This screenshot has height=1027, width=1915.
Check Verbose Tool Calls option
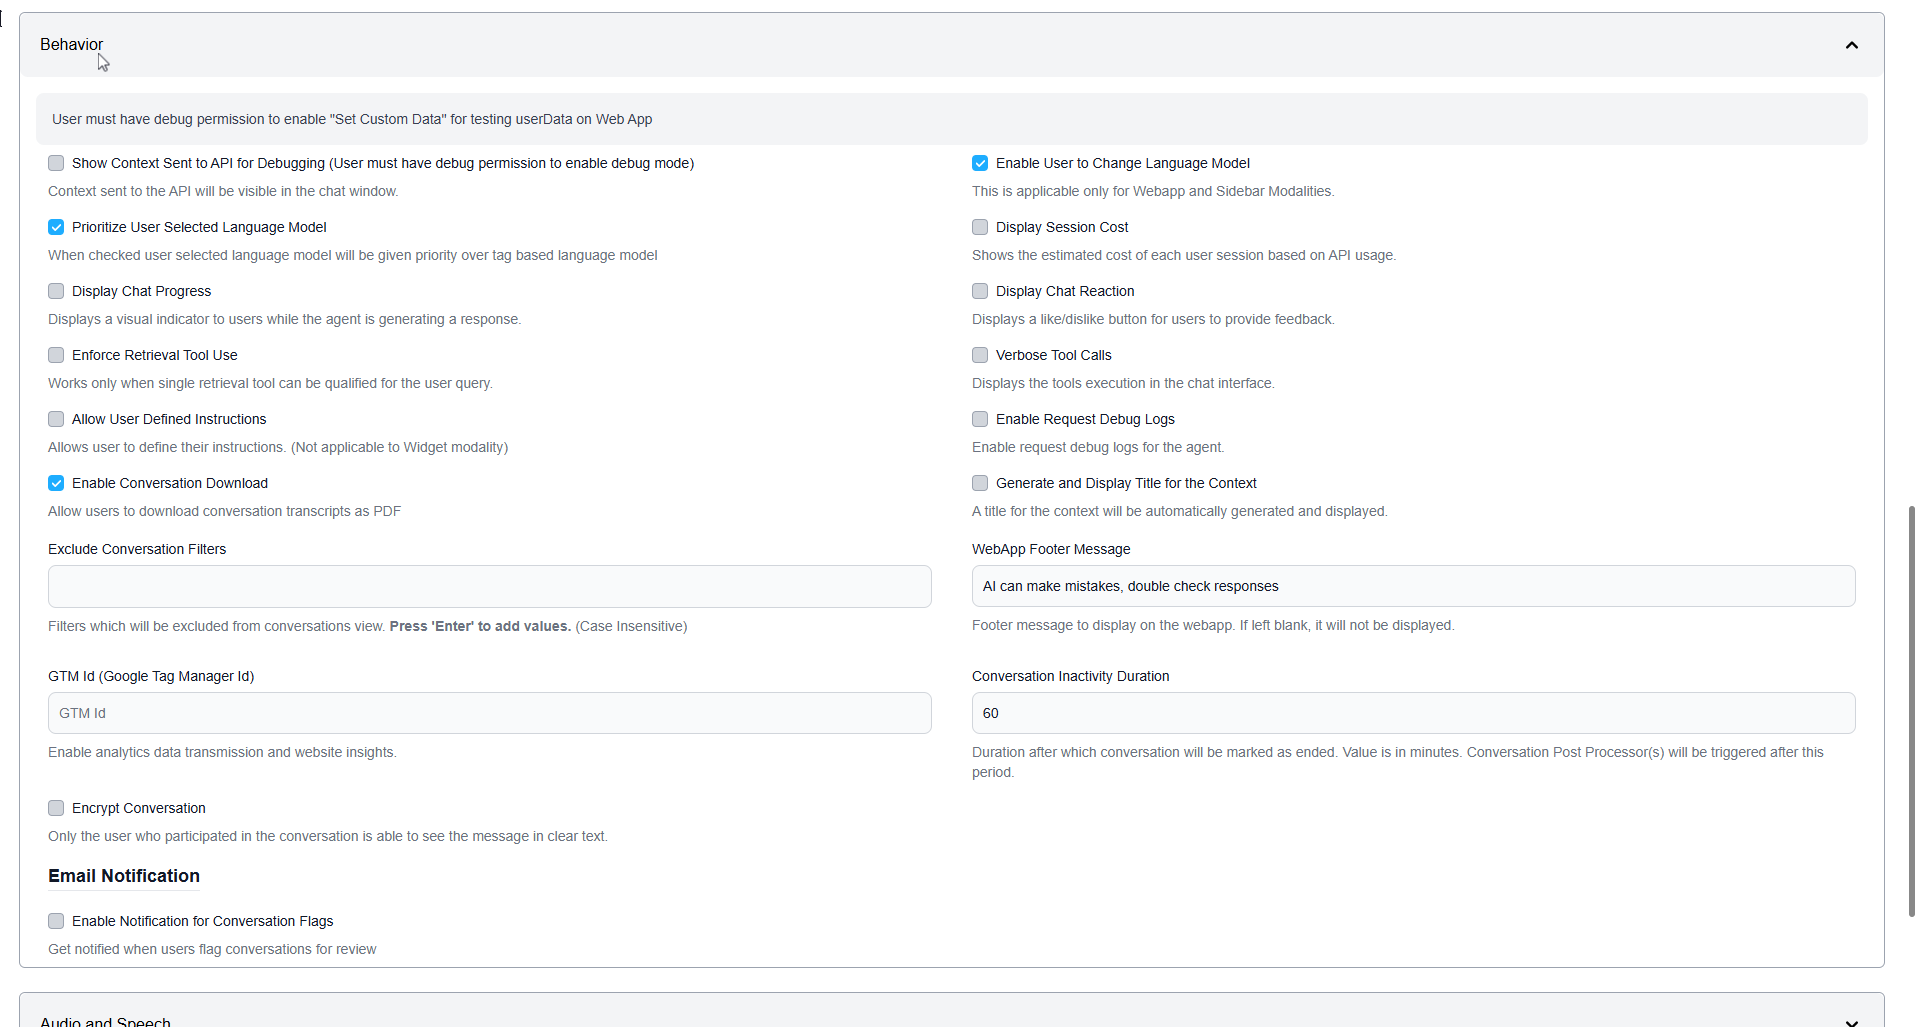980,355
